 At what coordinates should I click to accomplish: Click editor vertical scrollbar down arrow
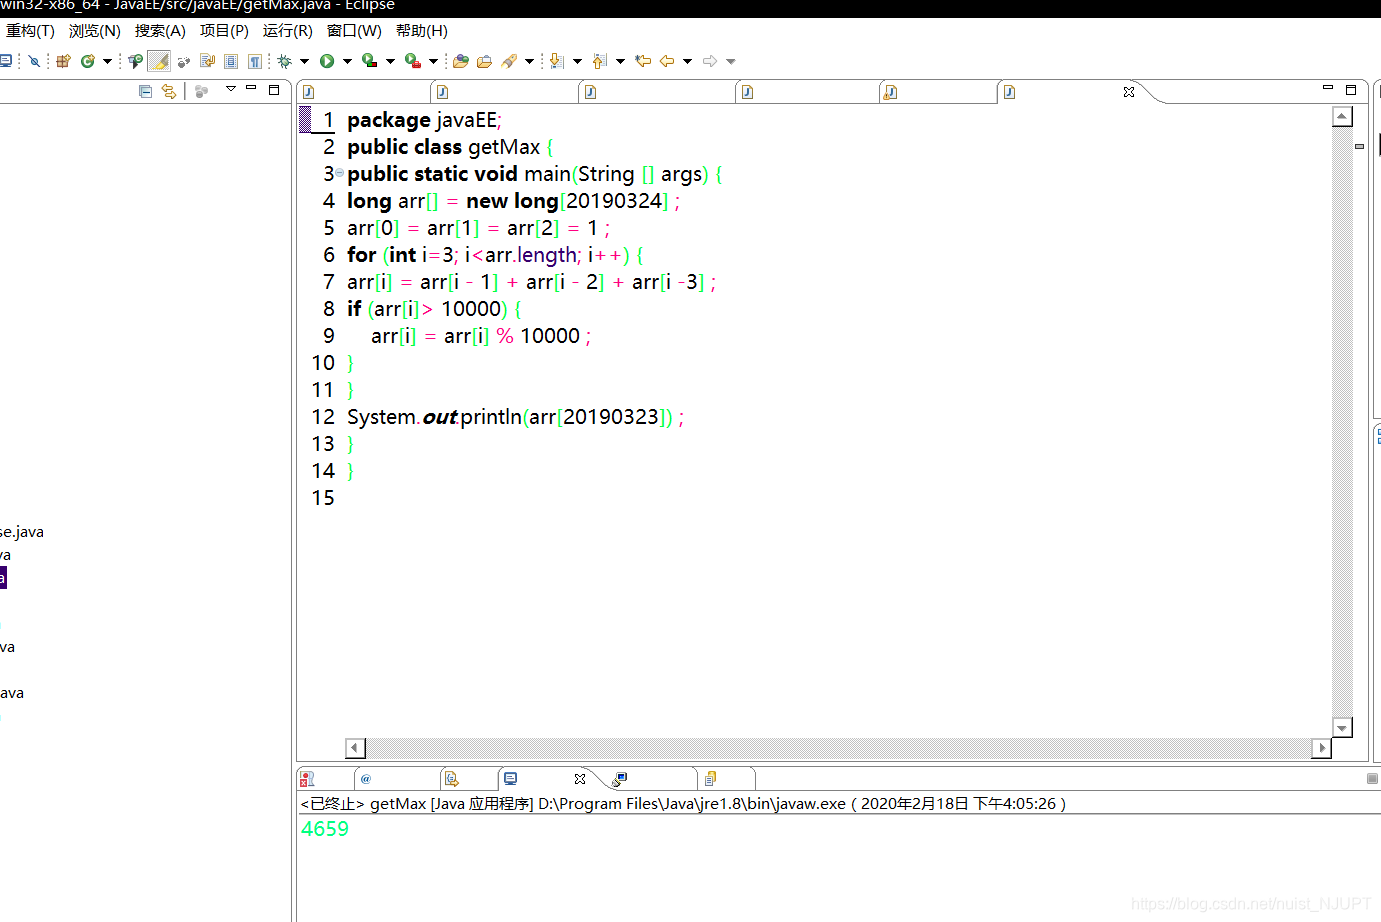click(1342, 727)
